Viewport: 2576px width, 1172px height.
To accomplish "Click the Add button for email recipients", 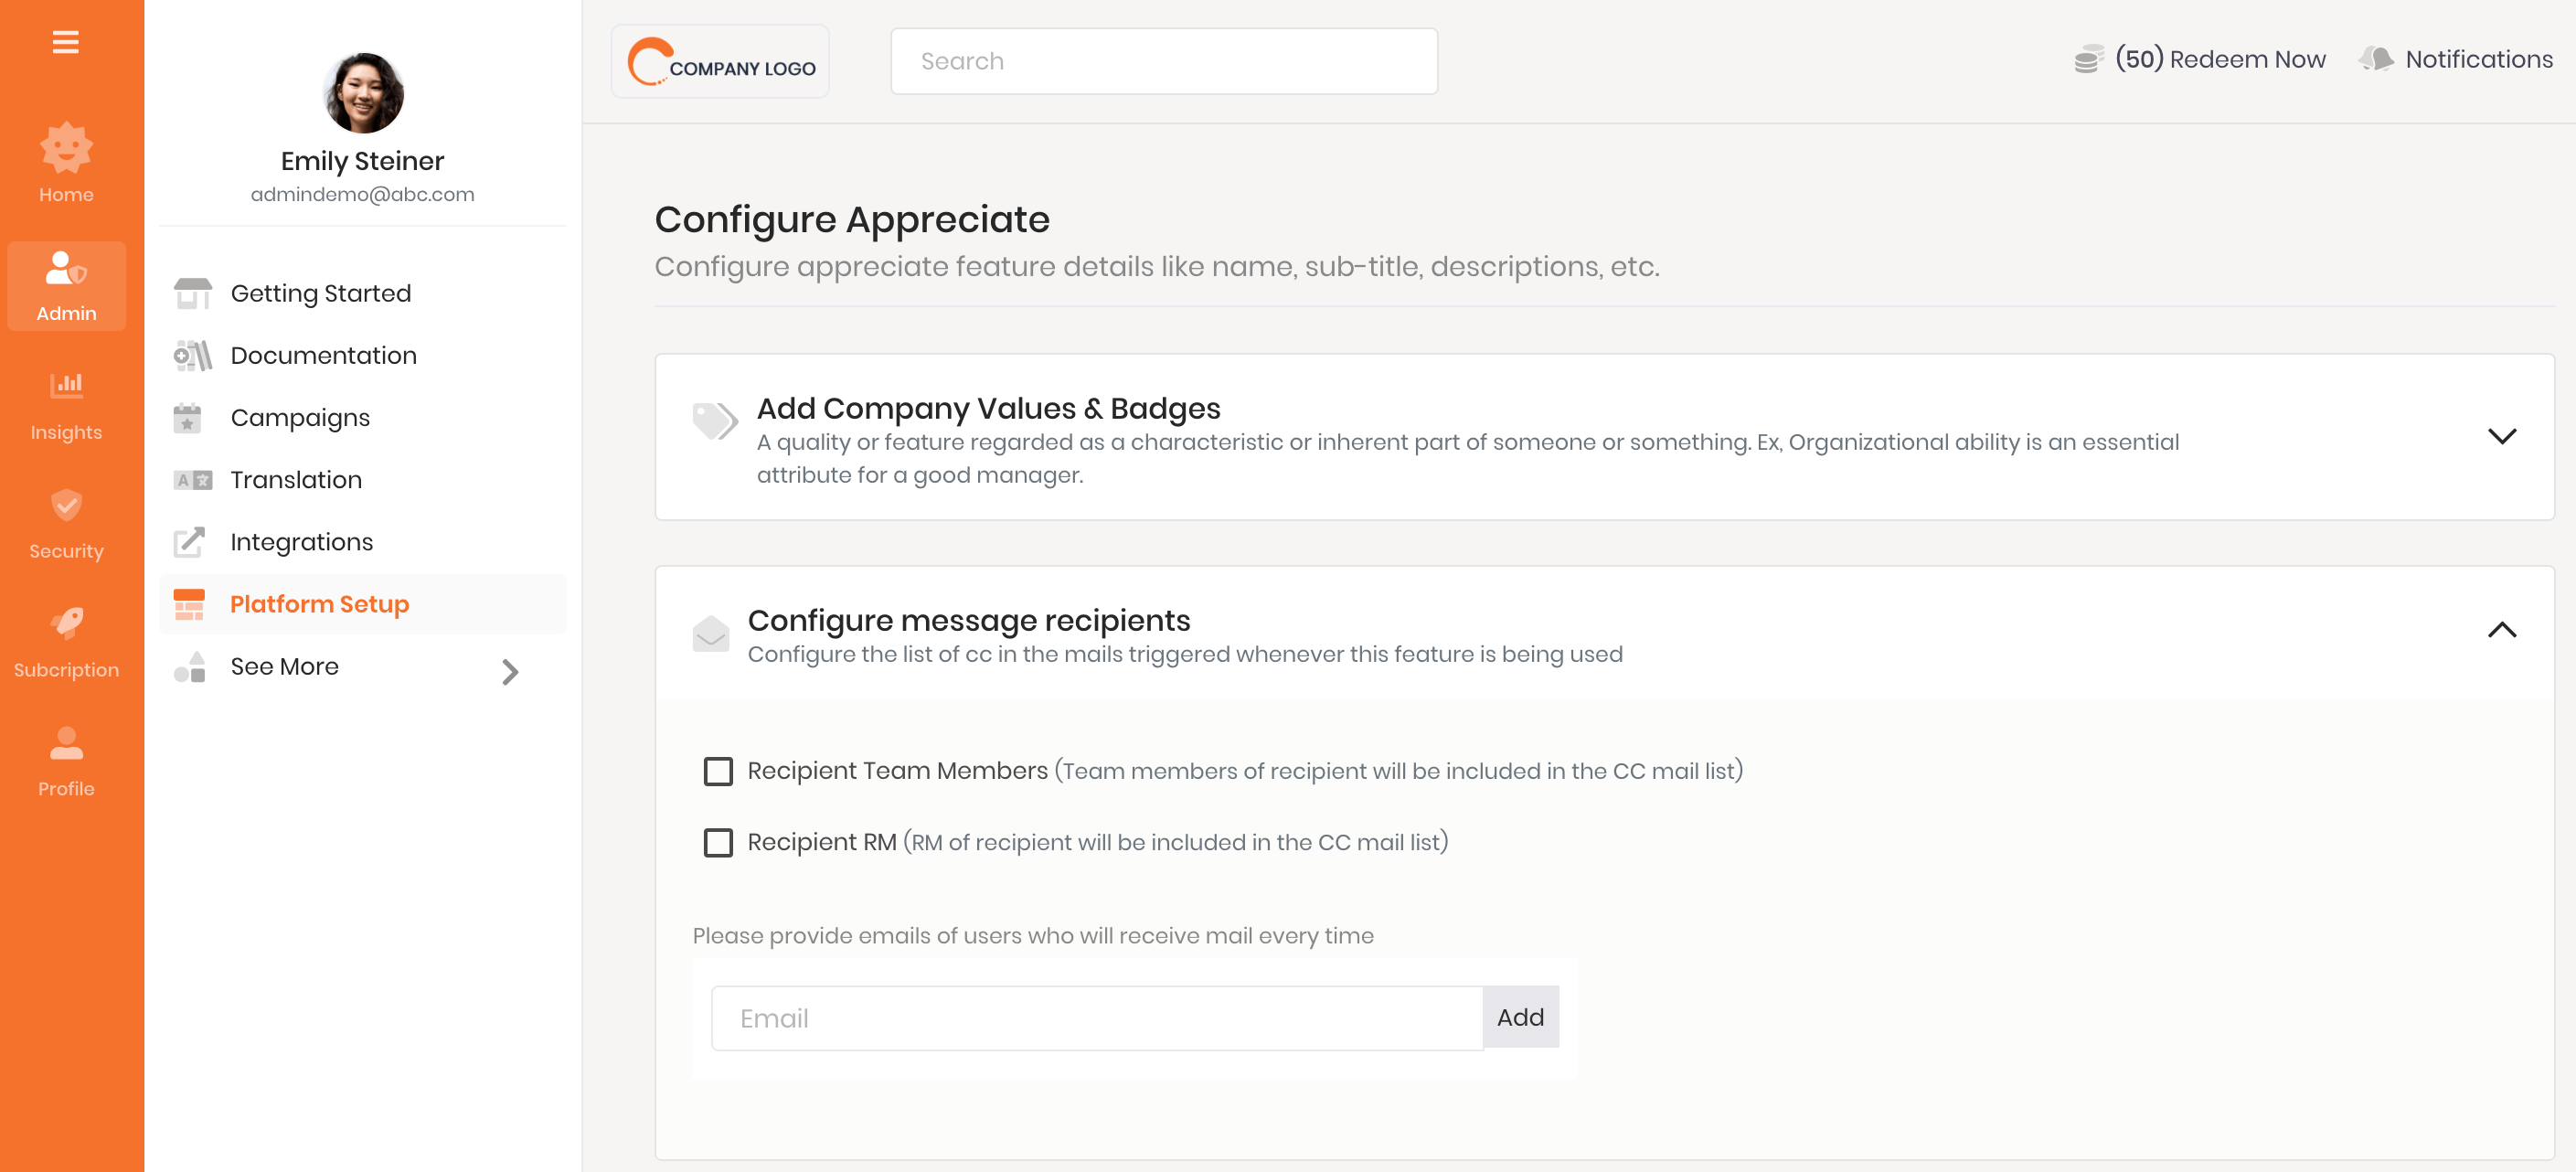I will (1519, 1018).
